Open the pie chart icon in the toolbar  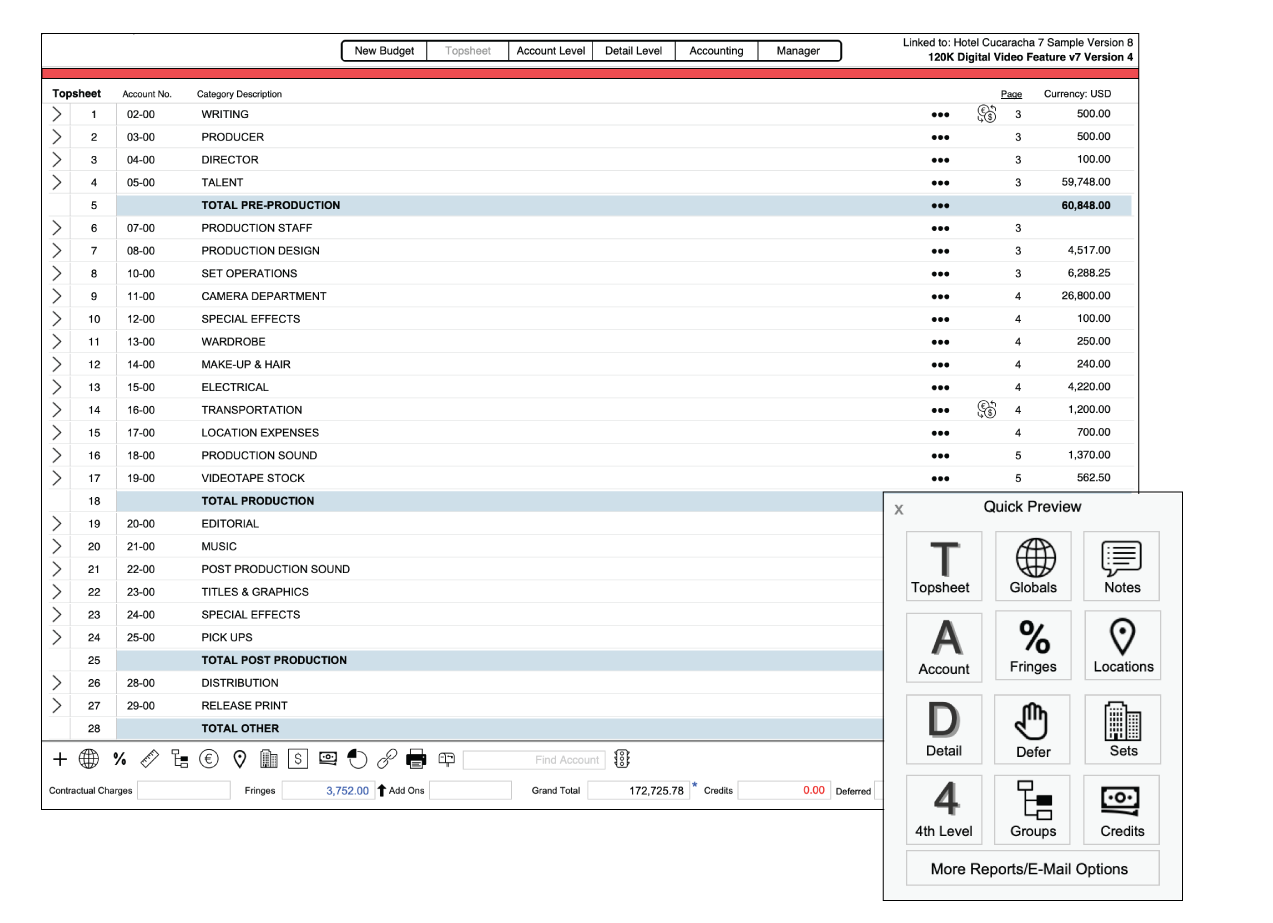(357, 759)
